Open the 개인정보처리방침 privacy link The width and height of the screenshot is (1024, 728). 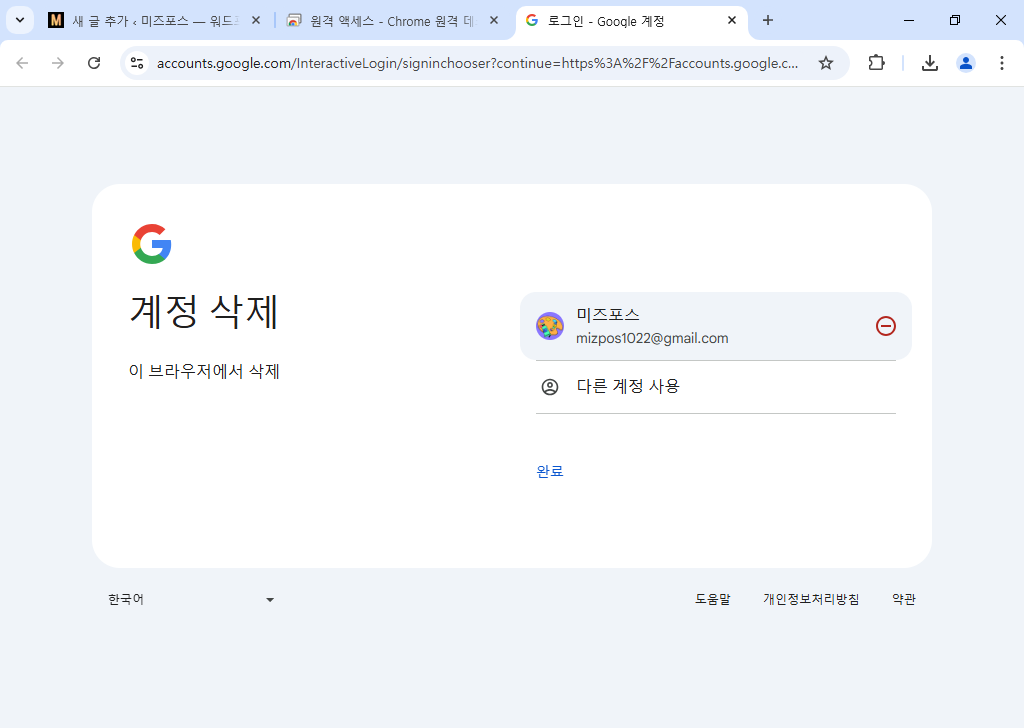click(x=811, y=599)
